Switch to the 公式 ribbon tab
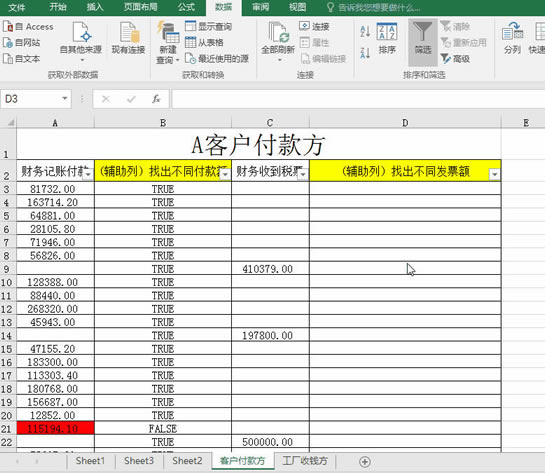Screen dimensions: 545x473 (x=186, y=7)
